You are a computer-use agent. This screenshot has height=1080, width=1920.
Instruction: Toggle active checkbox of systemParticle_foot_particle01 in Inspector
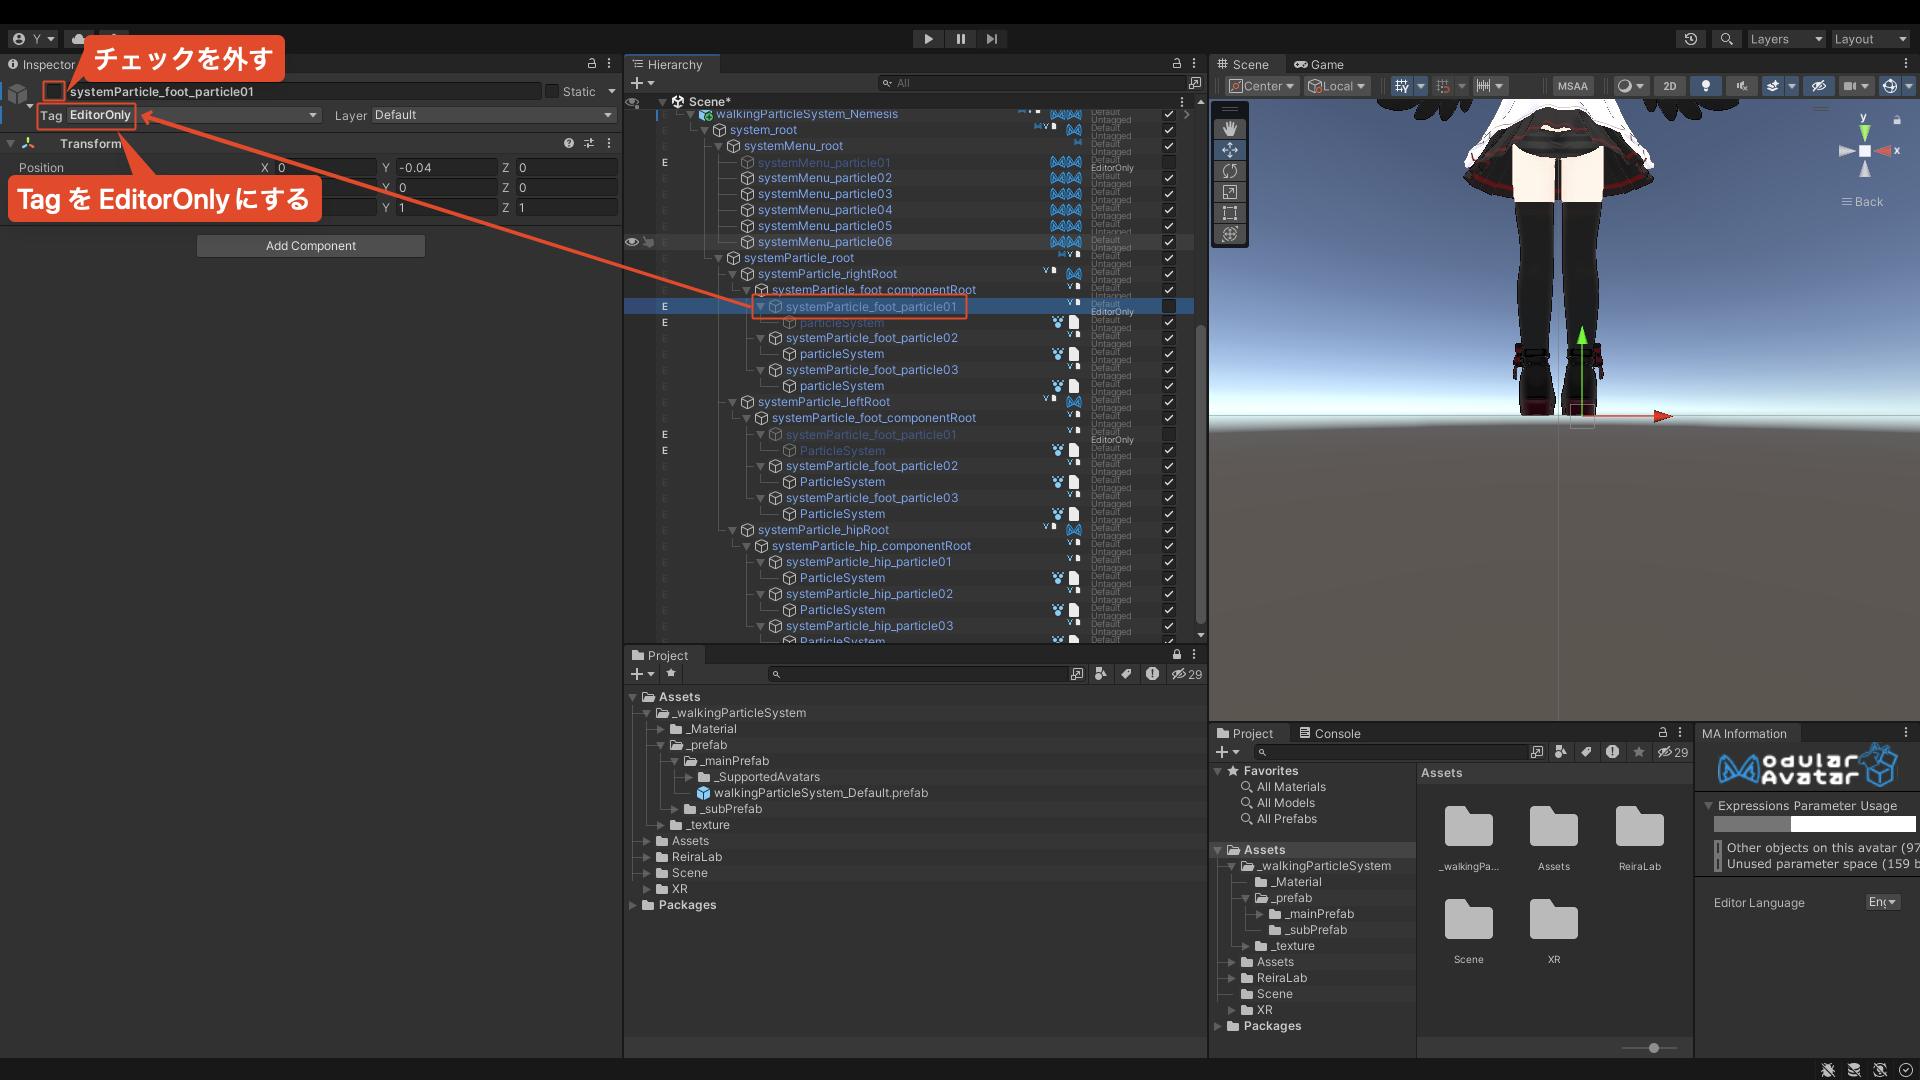(54, 91)
